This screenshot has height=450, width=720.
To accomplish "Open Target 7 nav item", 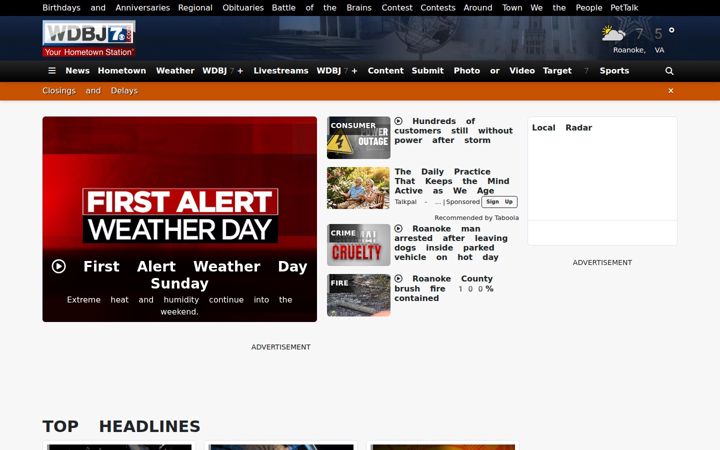I will coord(566,71).
